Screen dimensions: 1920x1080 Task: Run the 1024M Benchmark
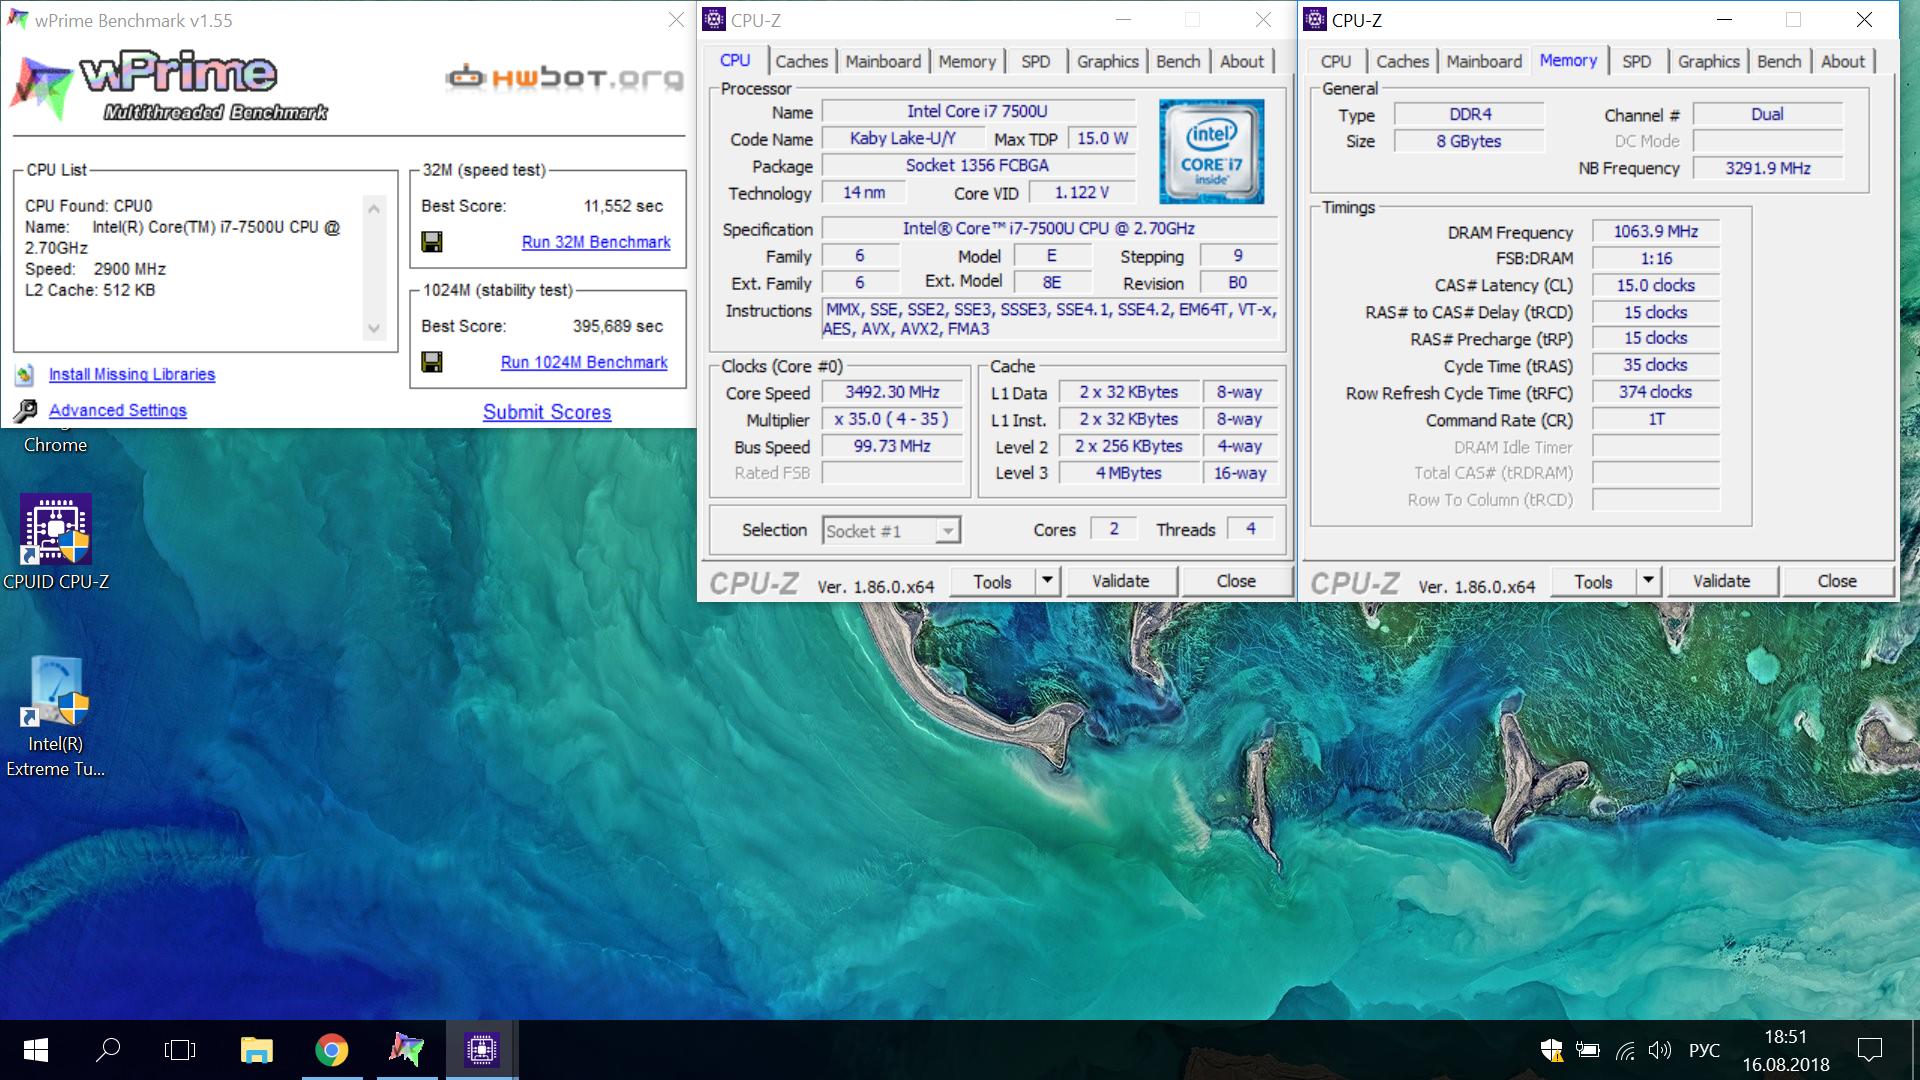[x=584, y=362]
